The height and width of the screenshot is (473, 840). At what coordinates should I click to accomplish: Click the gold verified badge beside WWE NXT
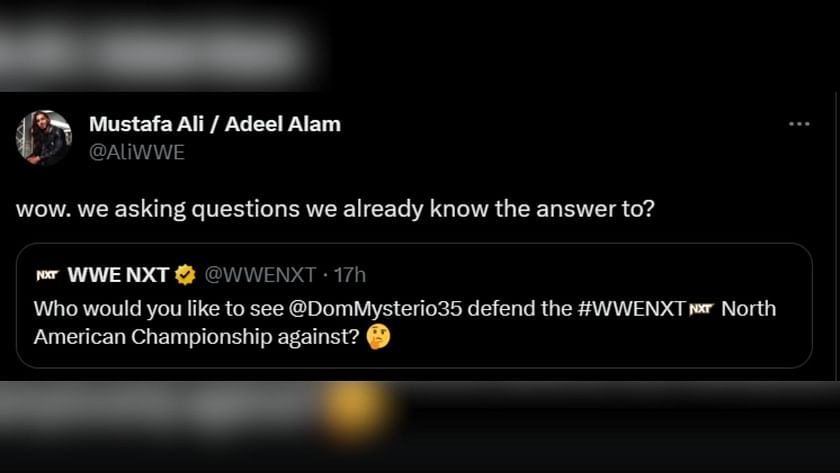point(185,275)
